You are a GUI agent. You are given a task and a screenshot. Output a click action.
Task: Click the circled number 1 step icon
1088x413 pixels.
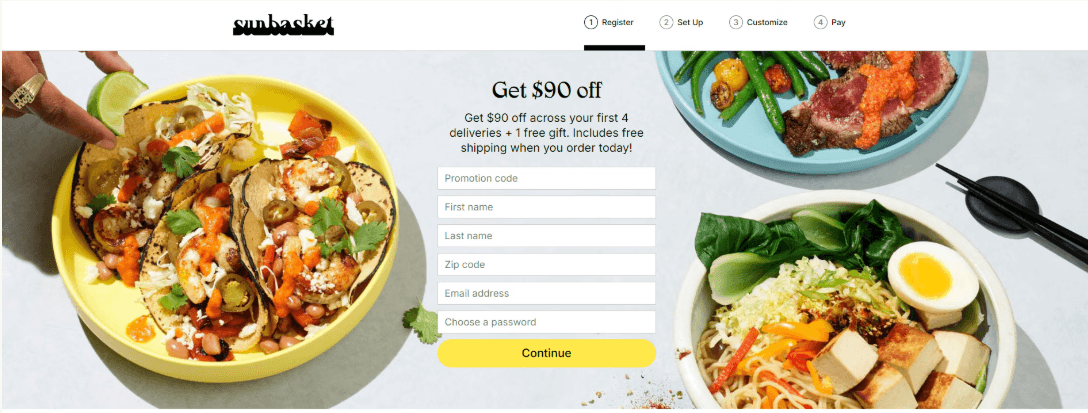pos(590,22)
